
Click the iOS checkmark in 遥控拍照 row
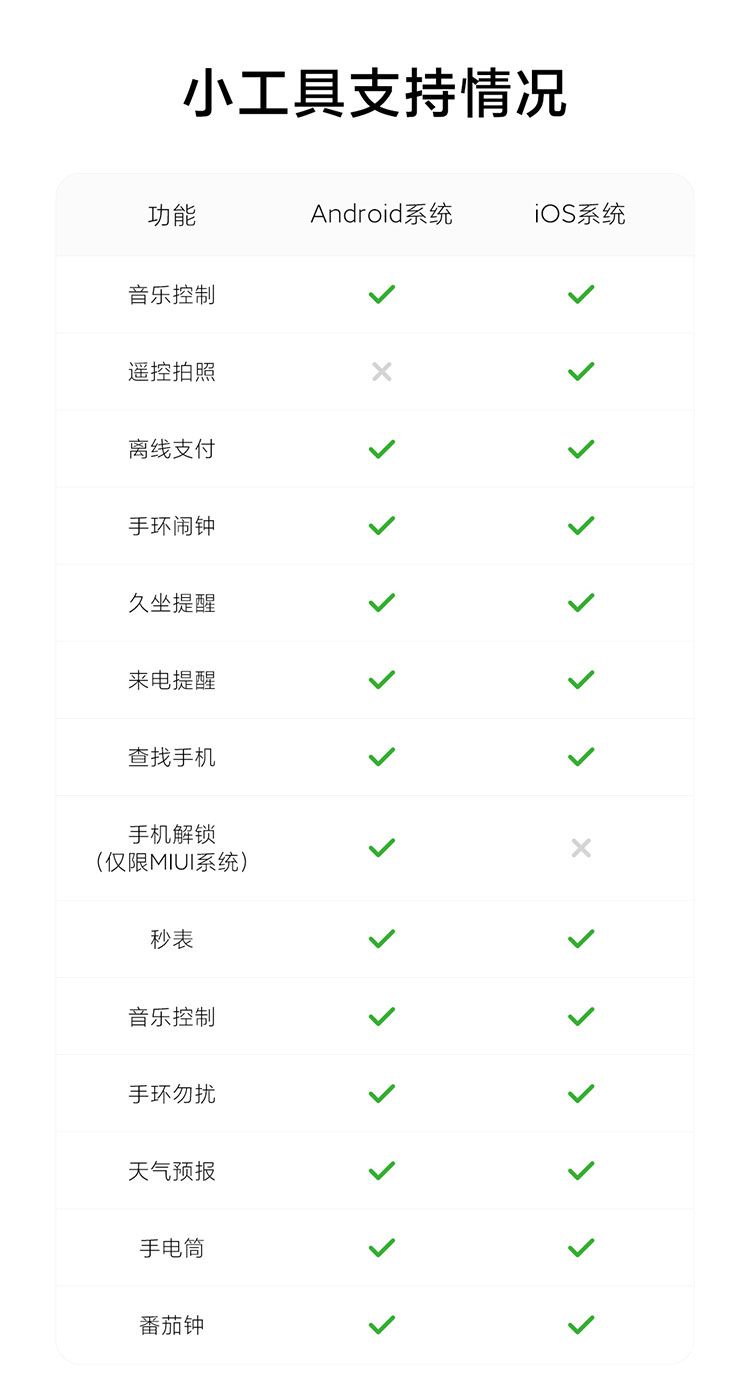[x=581, y=372]
